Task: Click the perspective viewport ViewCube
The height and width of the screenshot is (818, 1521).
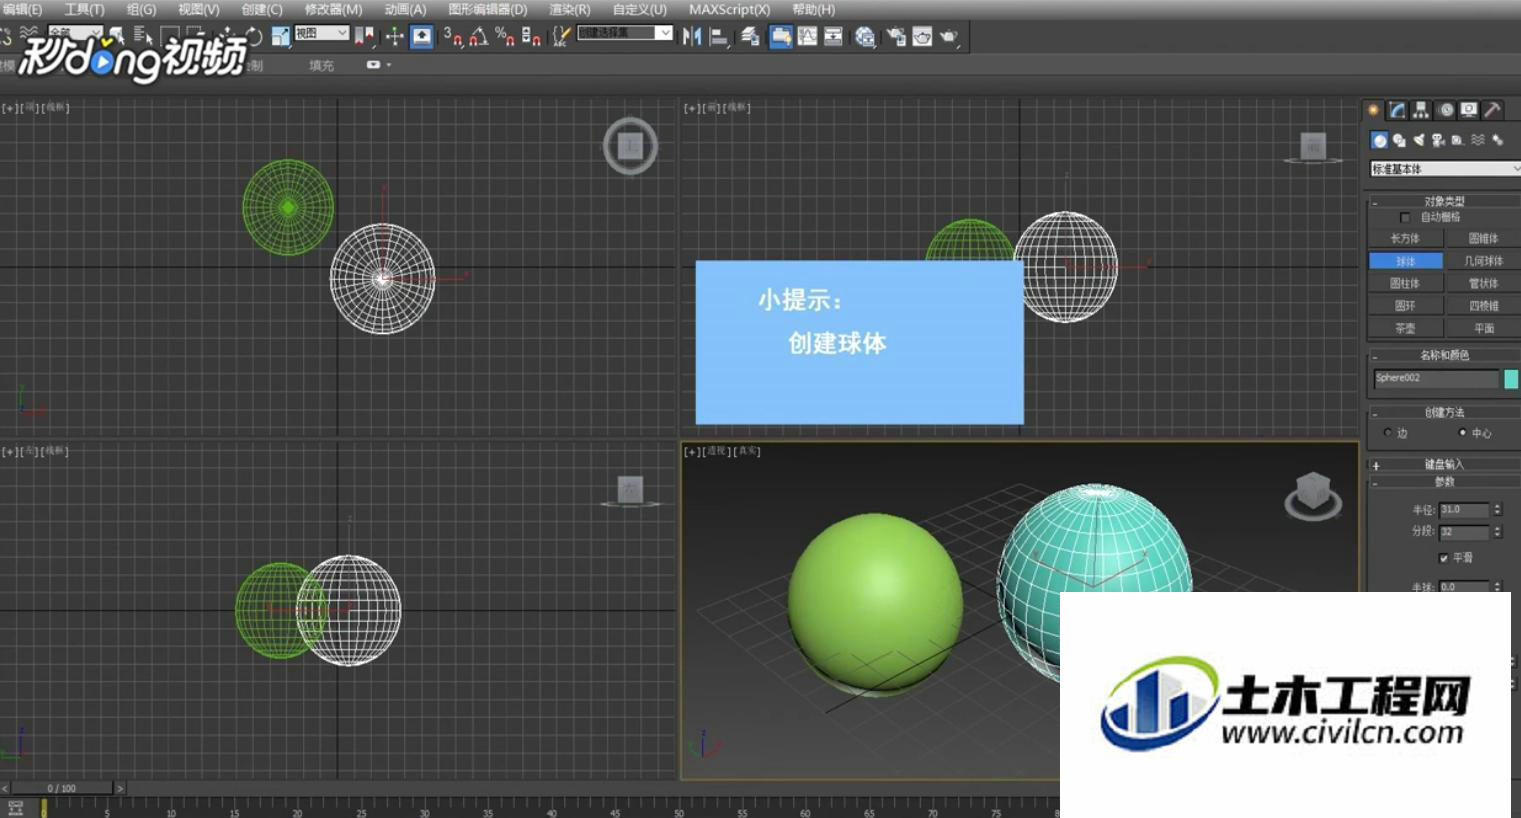Action: pyautogui.click(x=1313, y=494)
